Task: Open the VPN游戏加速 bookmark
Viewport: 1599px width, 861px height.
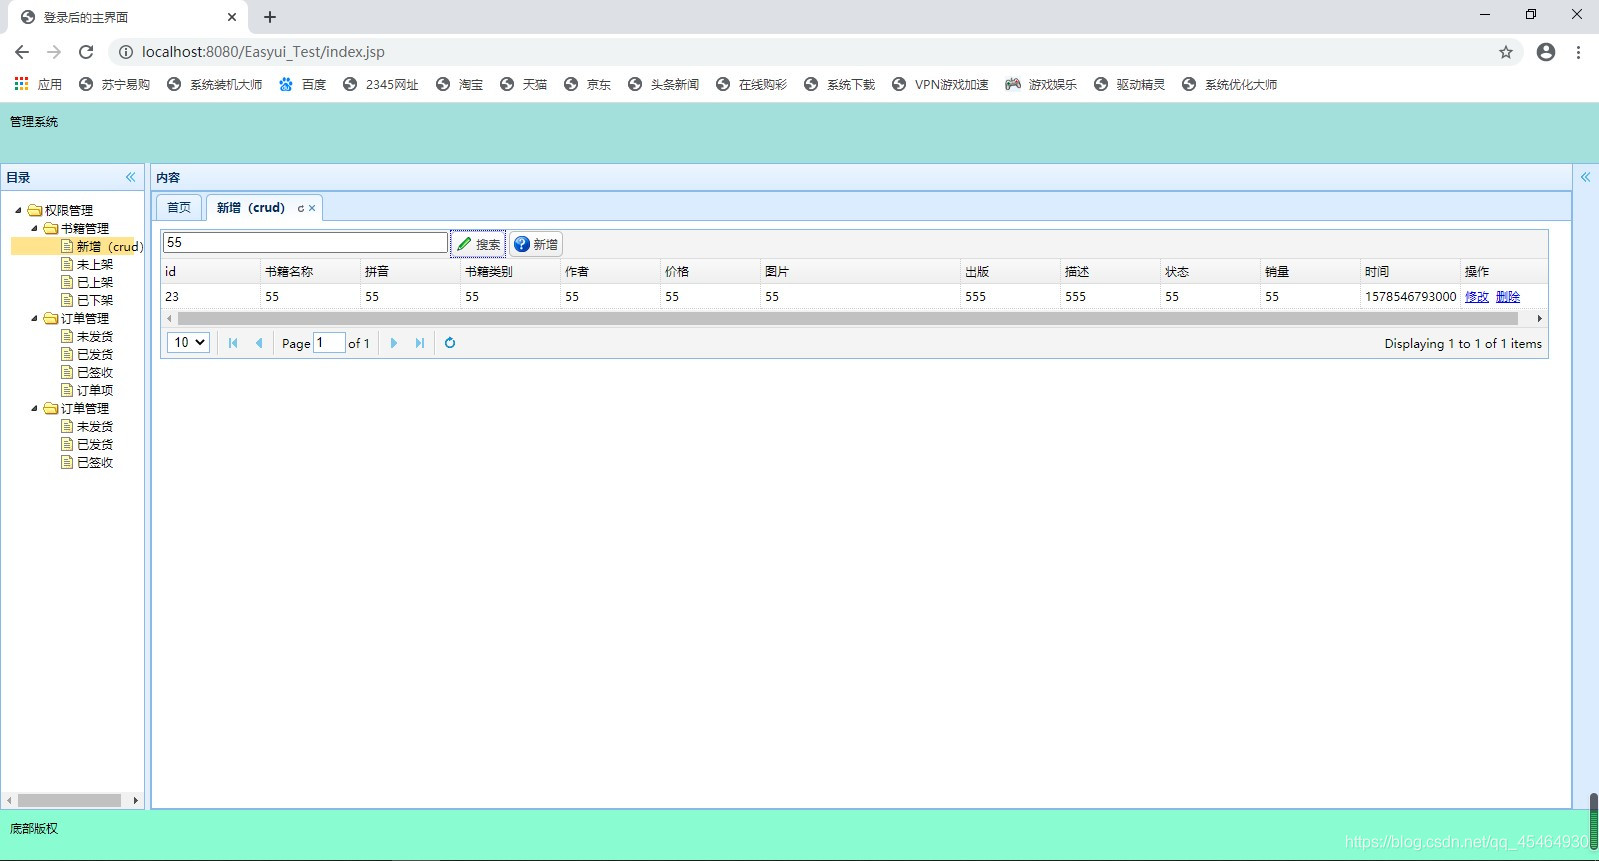Action: pyautogui.click(x=940, y=85)
